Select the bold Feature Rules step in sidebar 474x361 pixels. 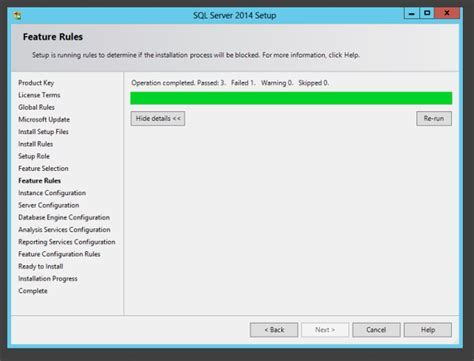tap(39, 181)
